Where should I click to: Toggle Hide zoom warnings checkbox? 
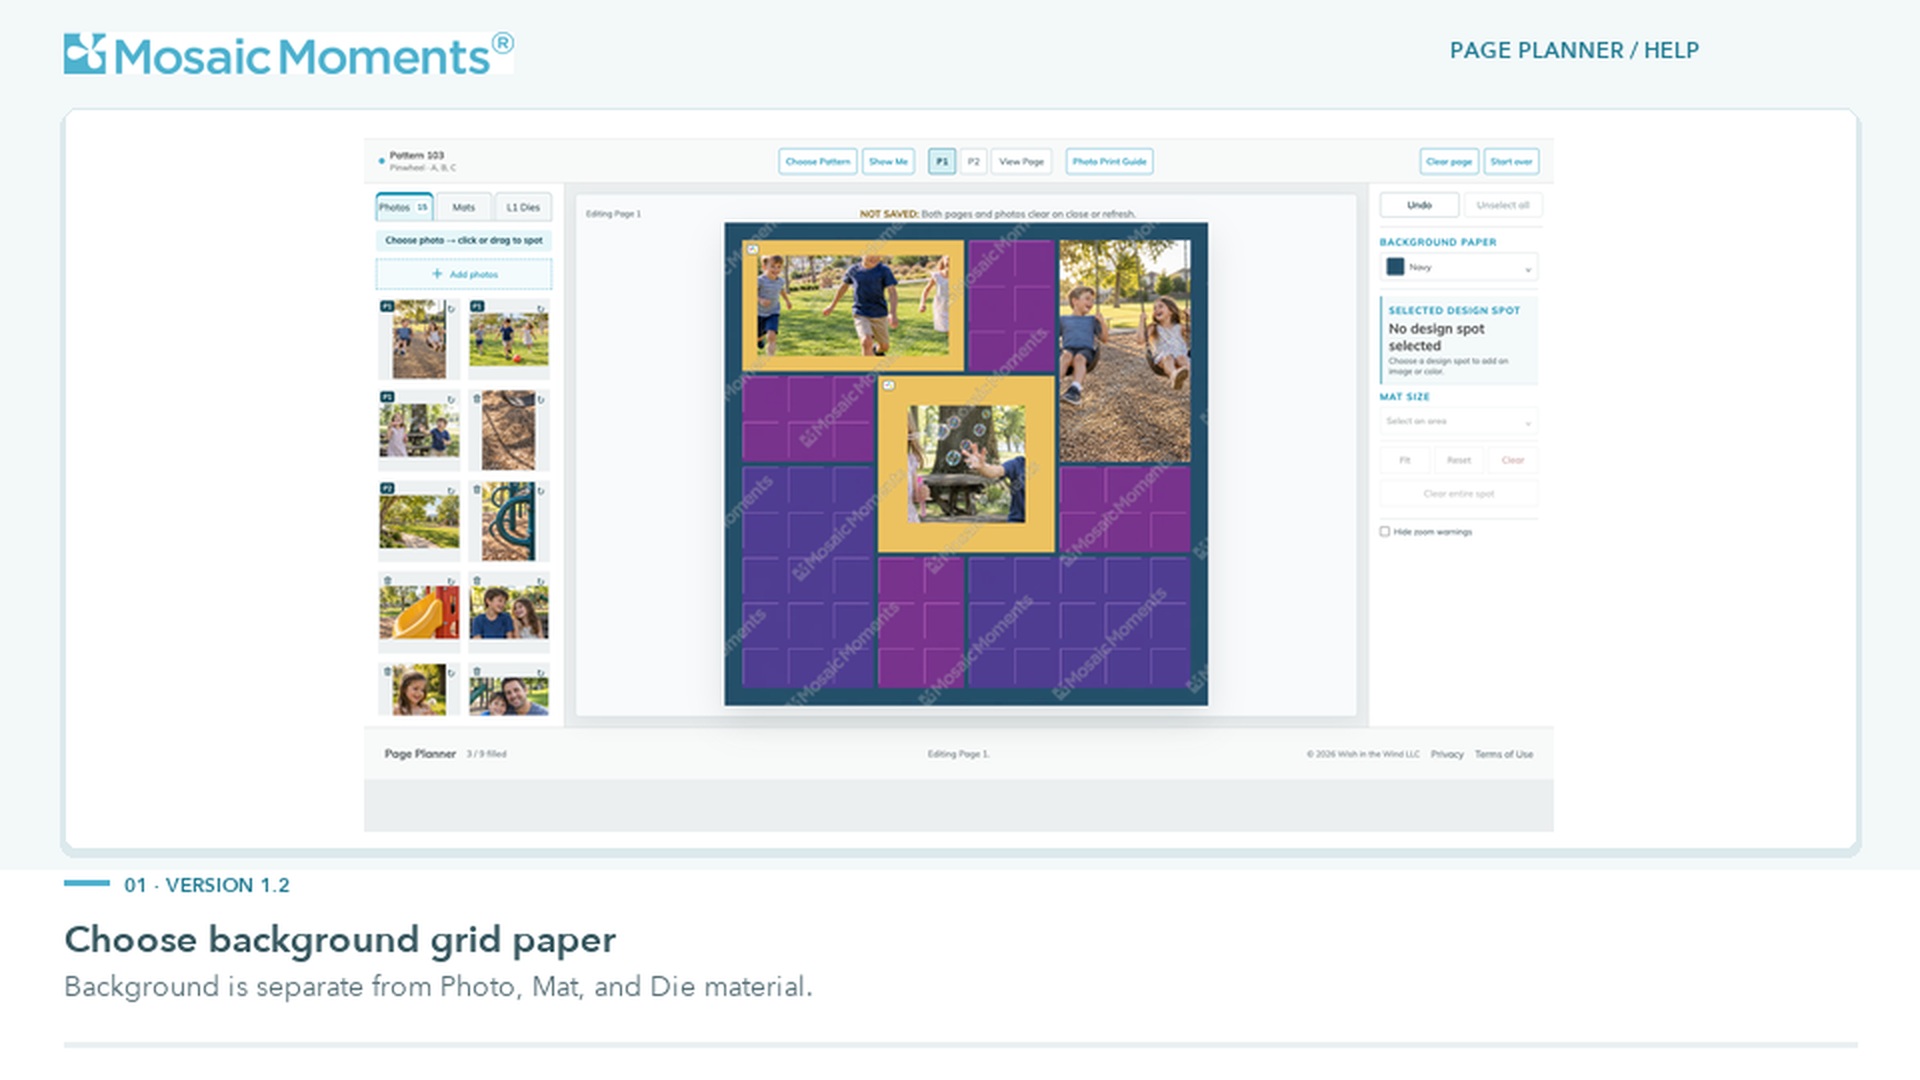point(1385,532)
